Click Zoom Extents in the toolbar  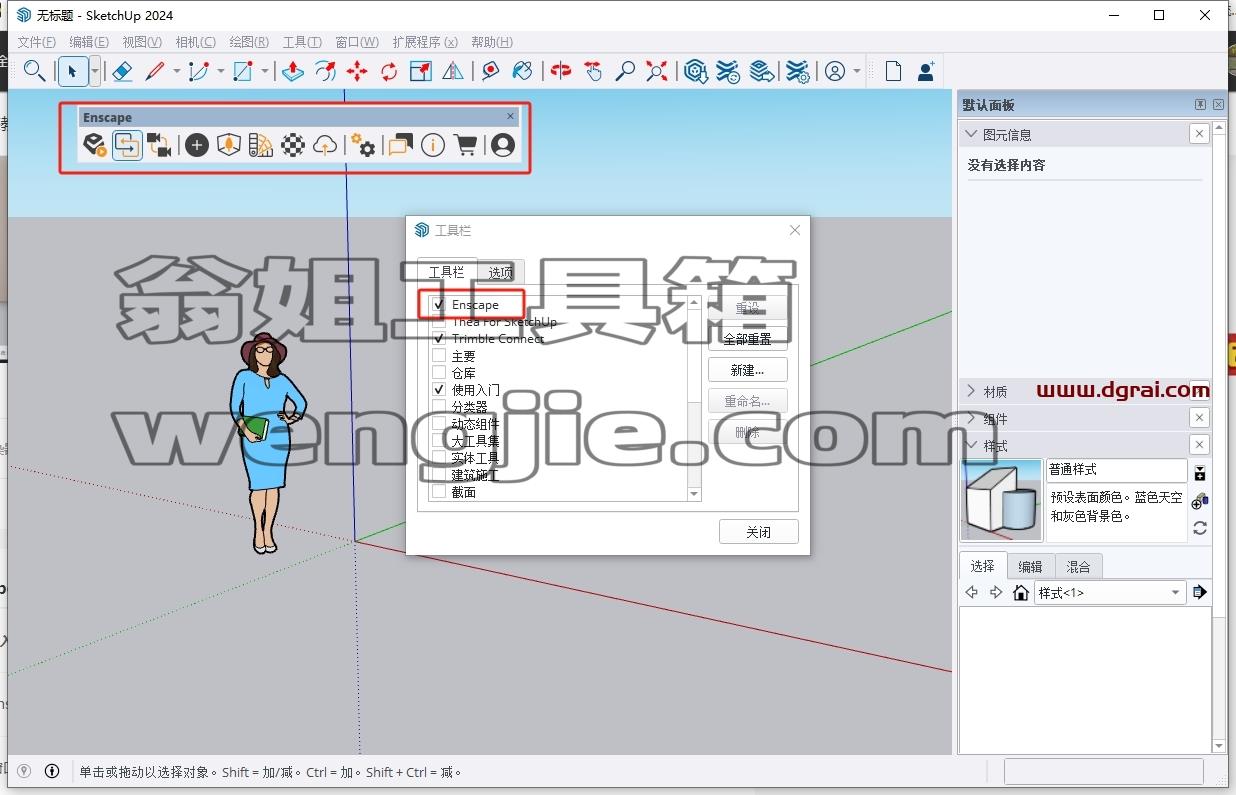point(657,71)
